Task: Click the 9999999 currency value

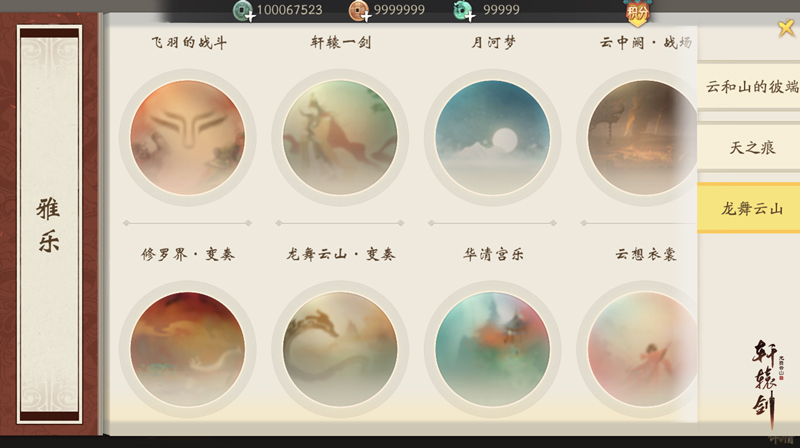Action: click(399, 10)
